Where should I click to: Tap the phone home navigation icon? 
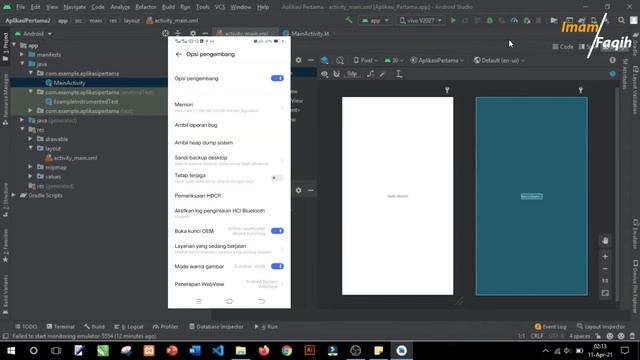[229, 301]
